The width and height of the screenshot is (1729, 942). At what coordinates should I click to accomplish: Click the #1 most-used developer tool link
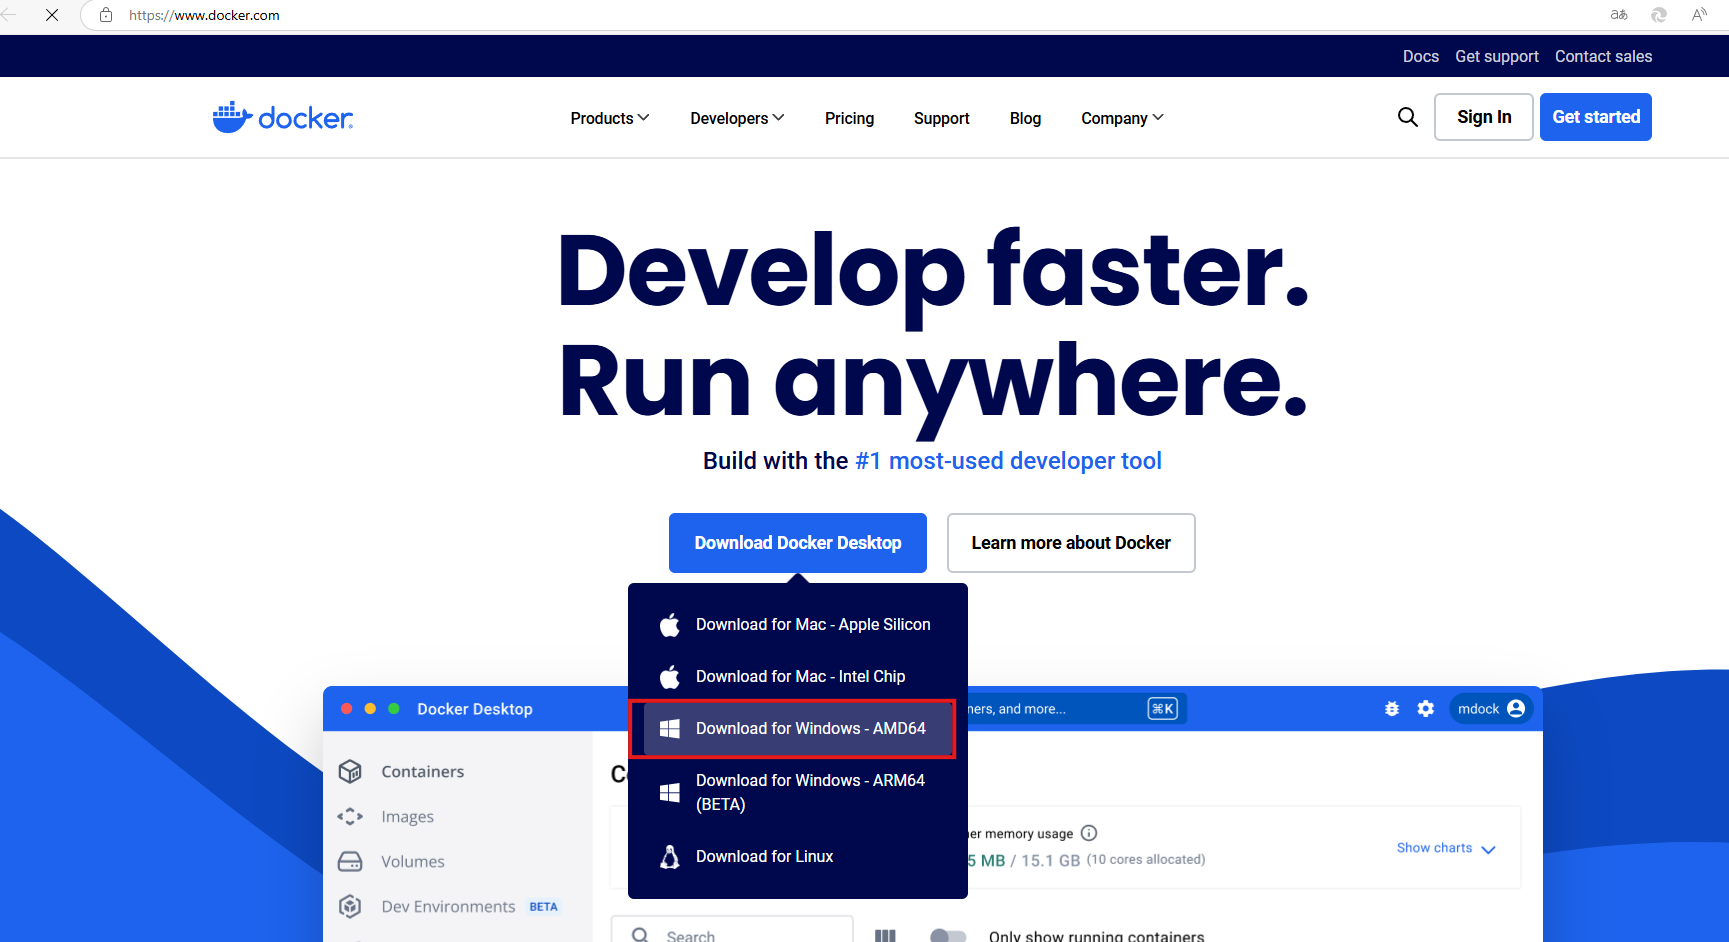tap(1008, 461)
